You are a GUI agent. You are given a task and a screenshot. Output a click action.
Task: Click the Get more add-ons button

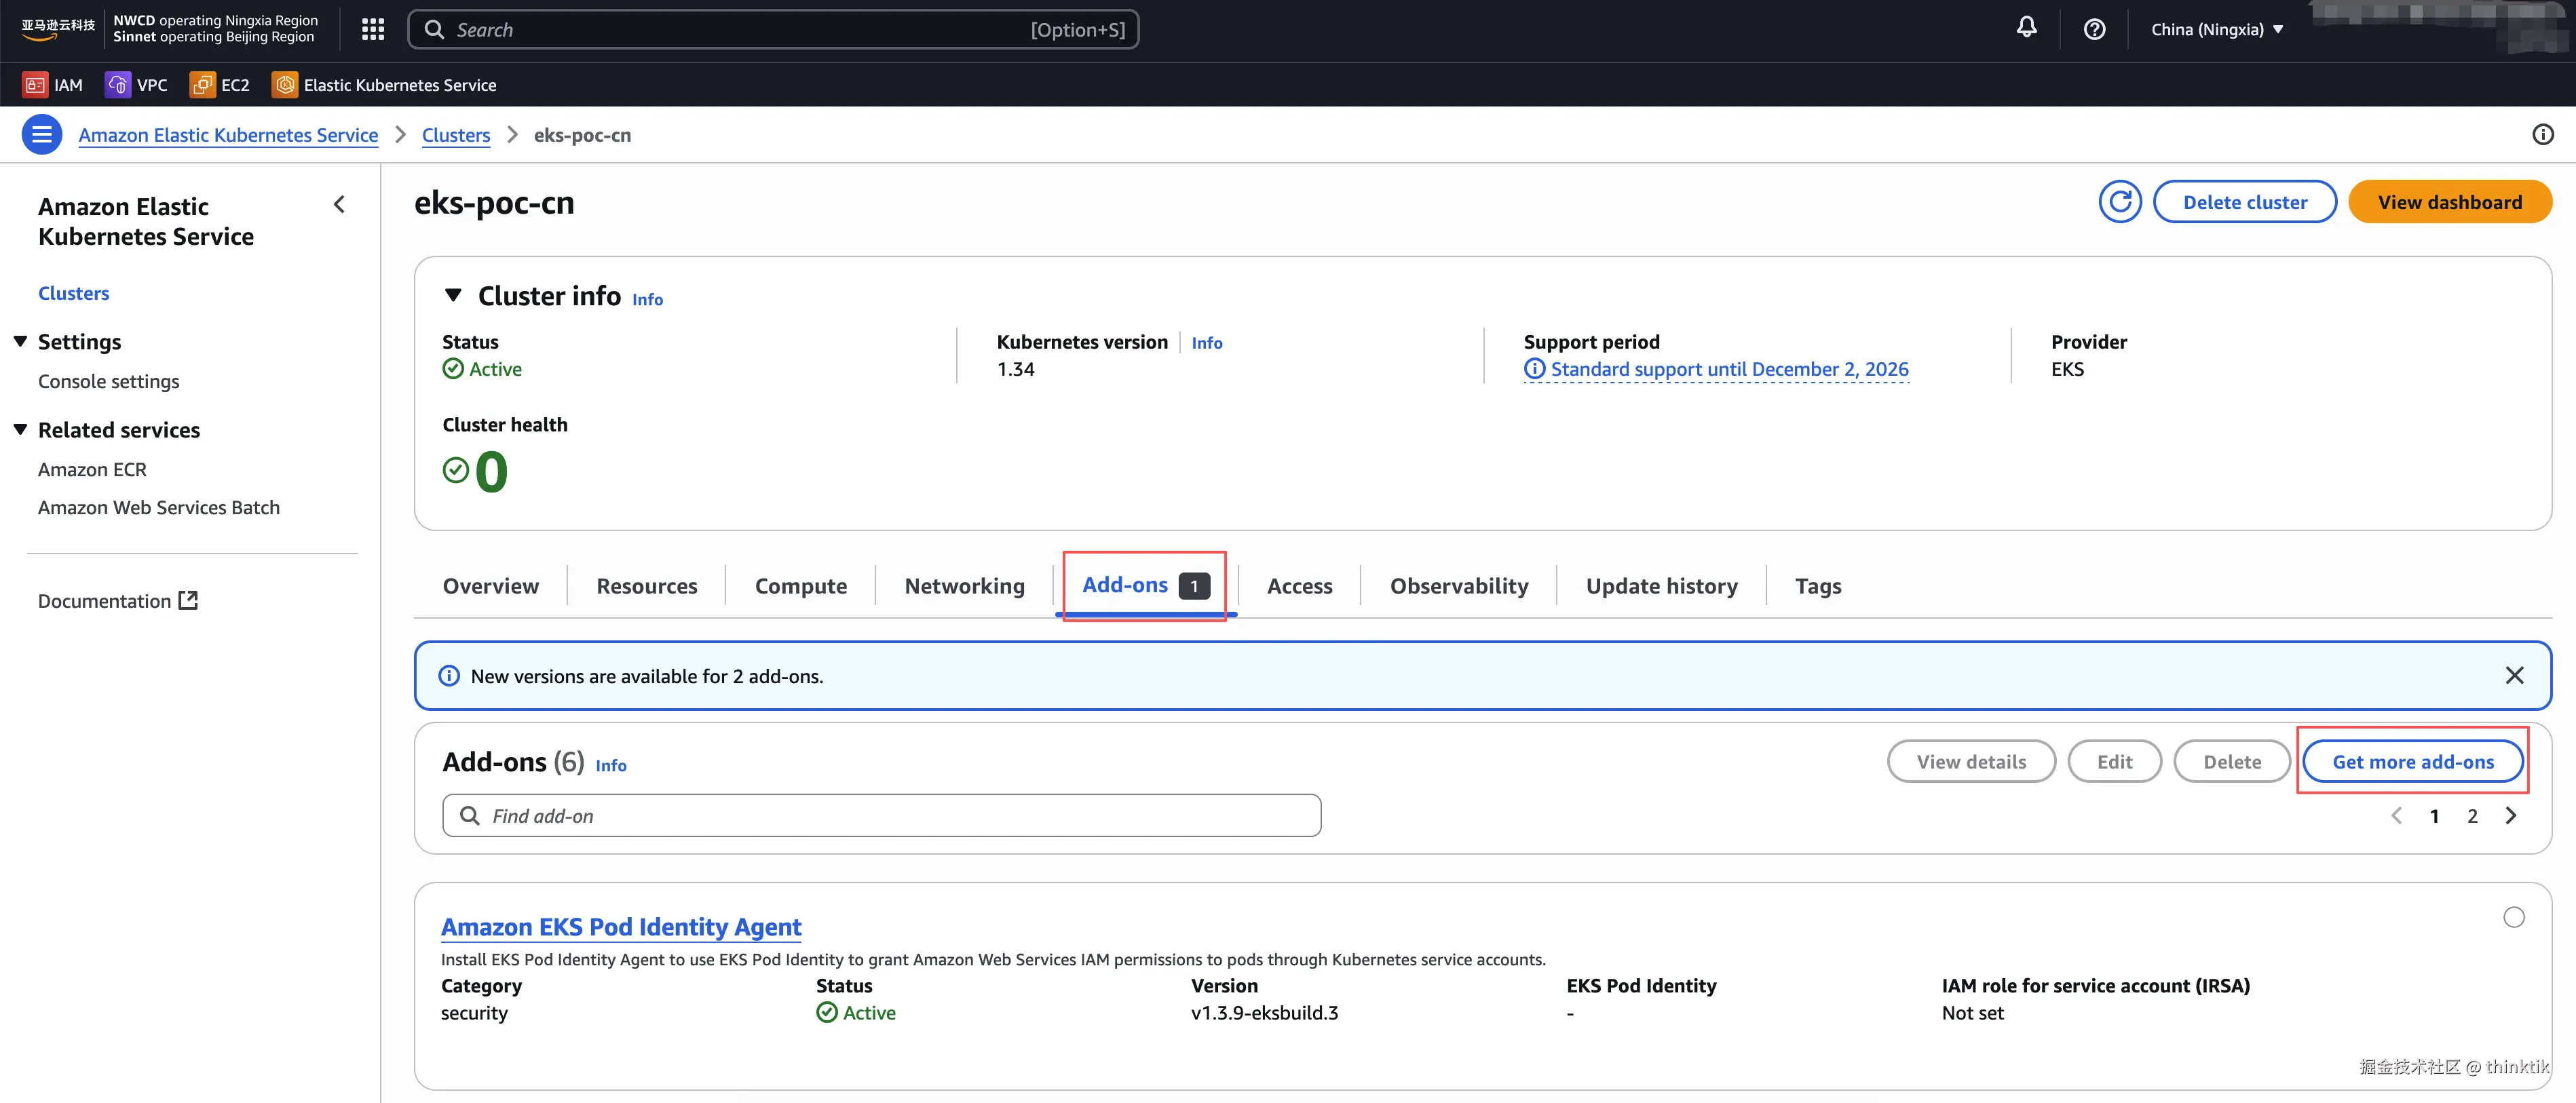[x=2412, y=762]
